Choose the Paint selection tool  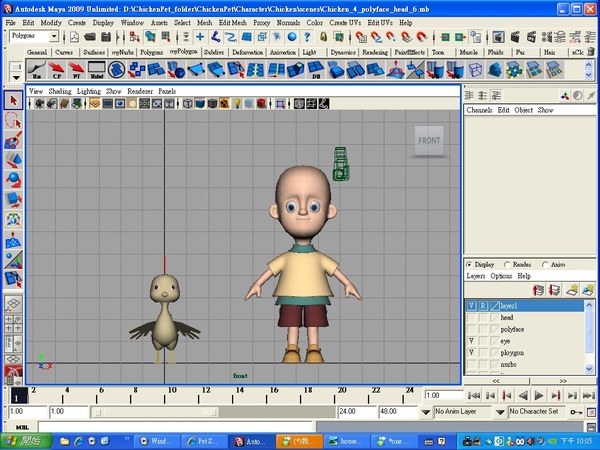click(13, 140)
